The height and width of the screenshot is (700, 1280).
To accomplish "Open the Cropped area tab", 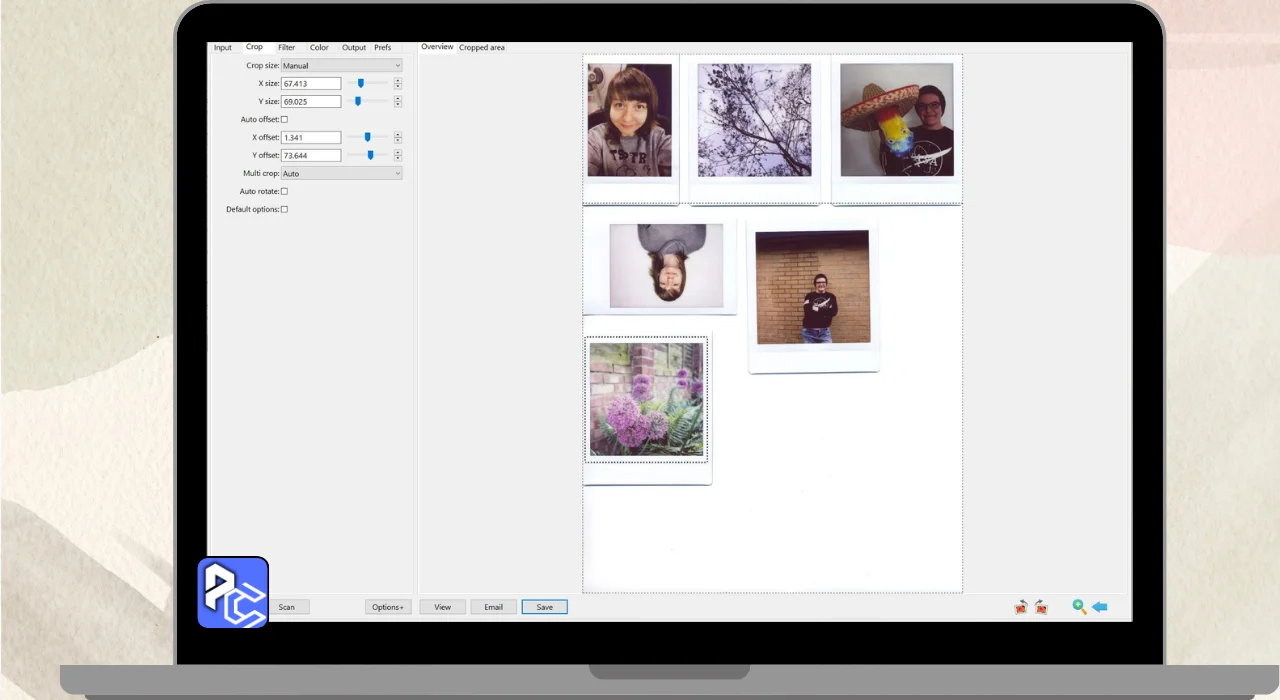I will tap(482, 48).
